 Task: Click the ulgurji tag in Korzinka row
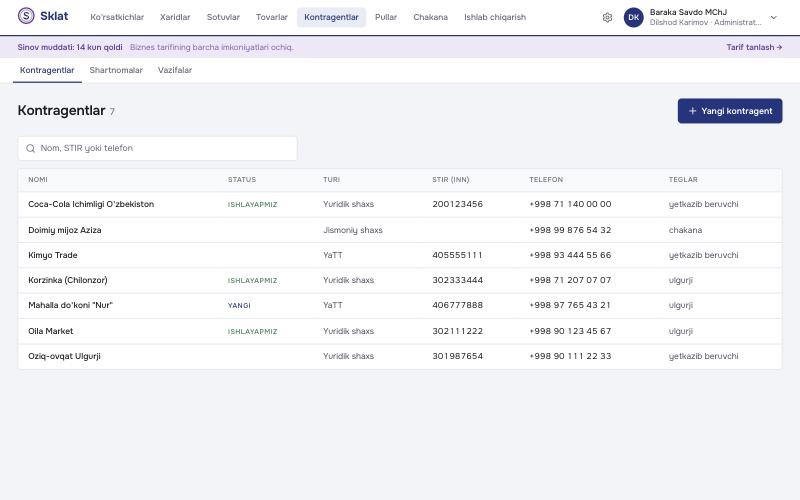click(681, 280)
